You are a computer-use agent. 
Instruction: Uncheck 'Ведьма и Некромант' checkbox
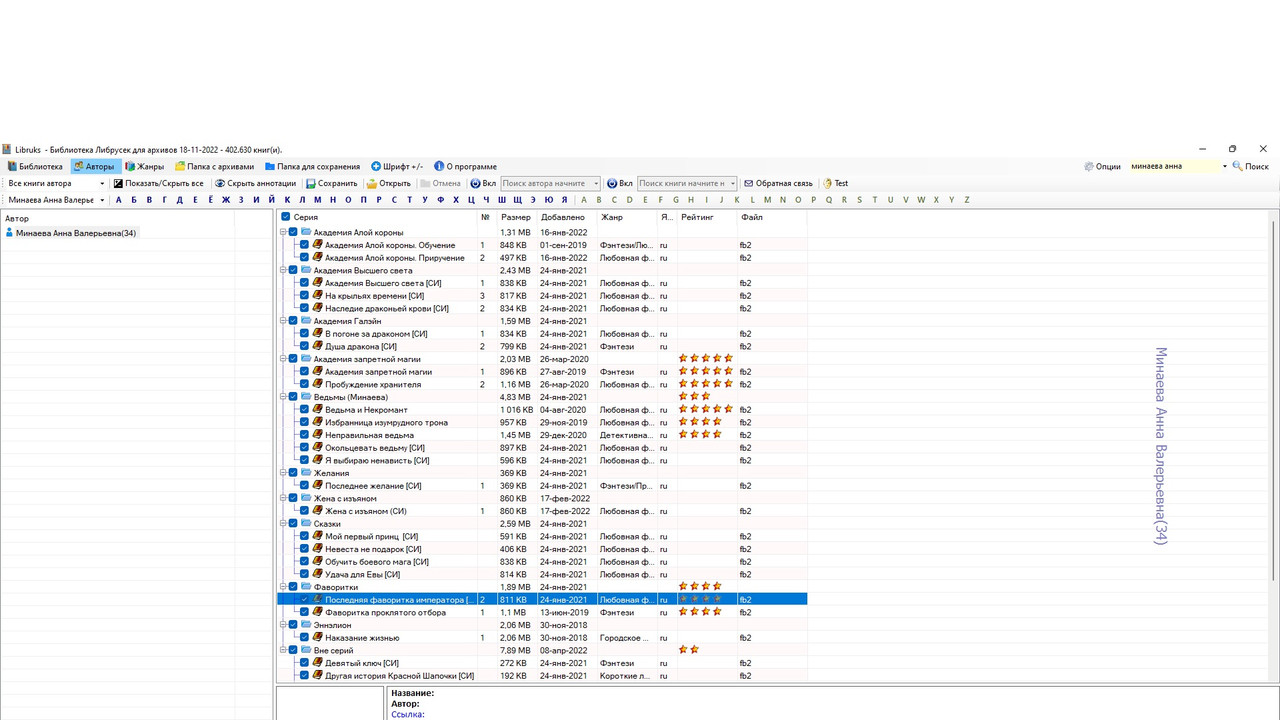[305, 410]
